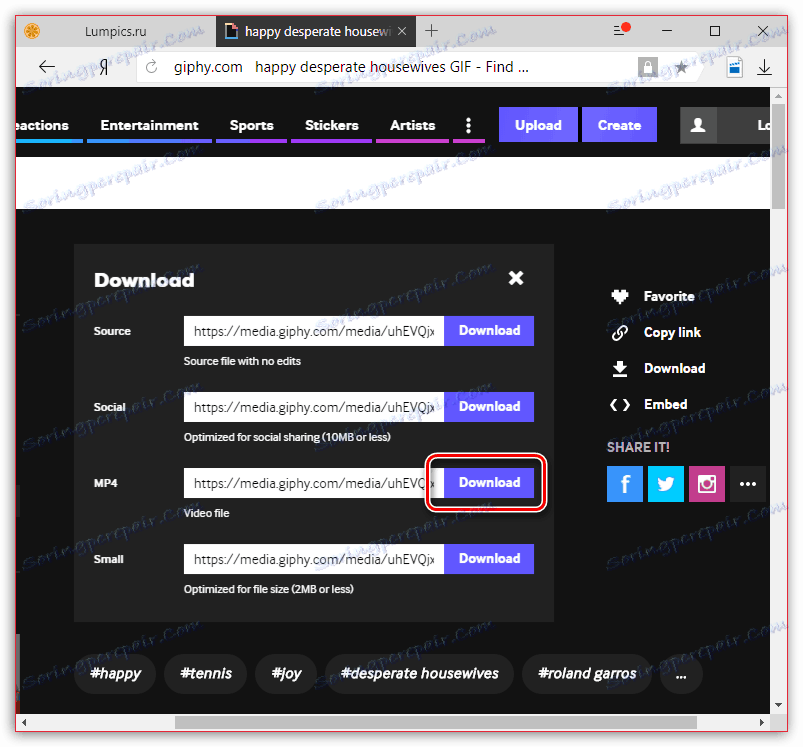Open the Stickers category
The image size is (803, 747).
[331, 125]
